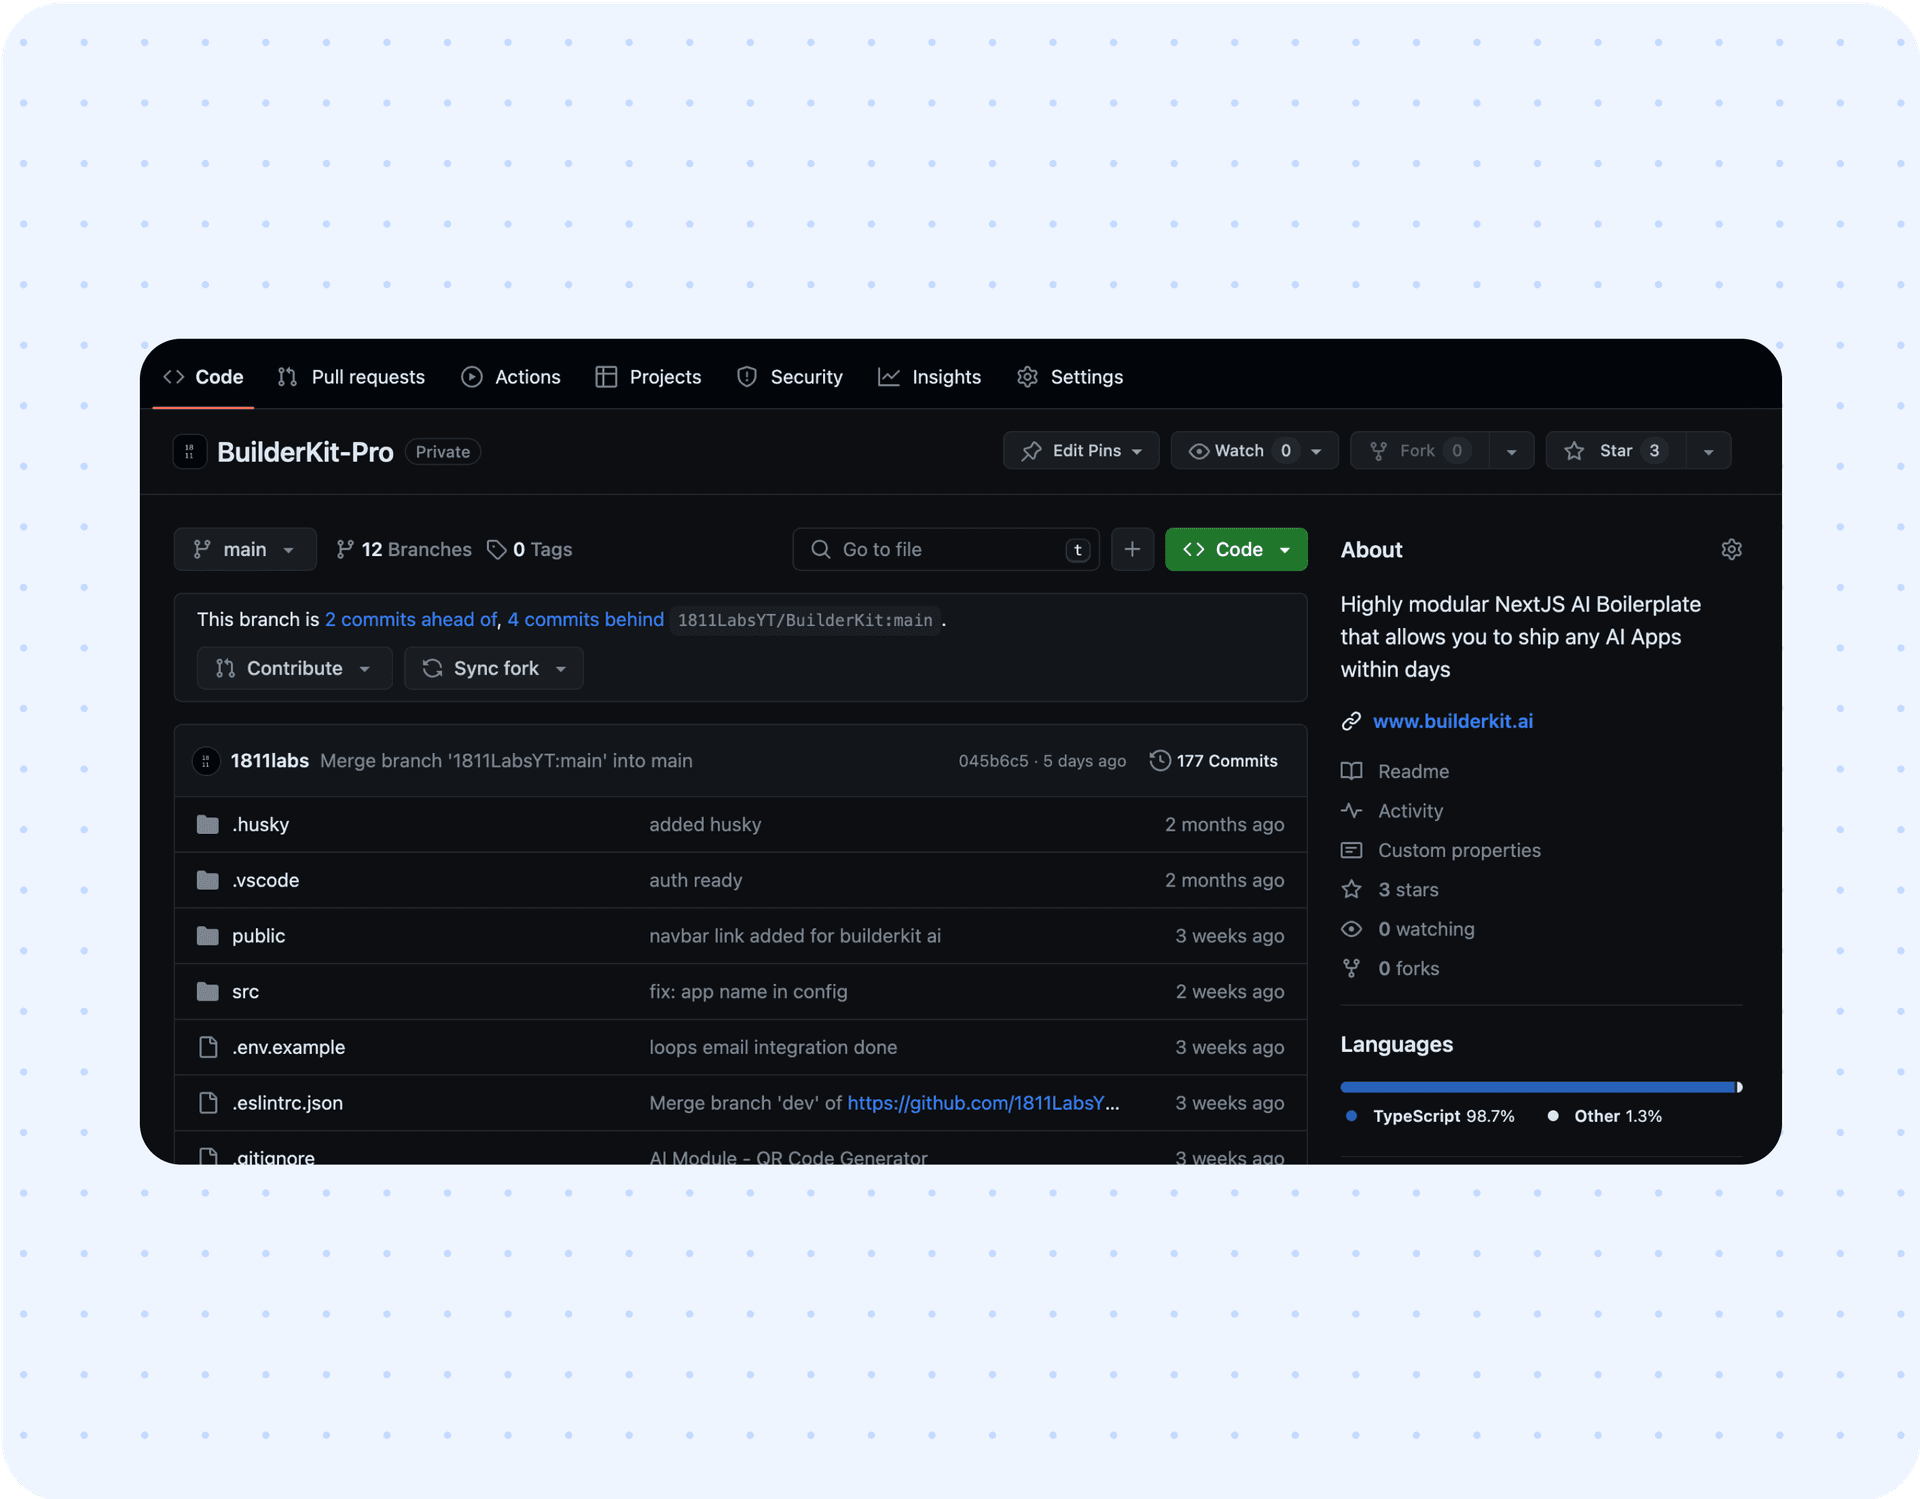Click the plus Add file button
1920x1499 pixels.
1132,549
